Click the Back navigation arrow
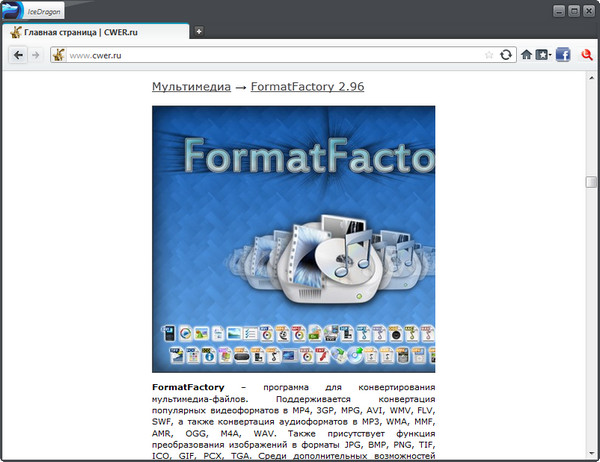This screenshot has height=462, width=600. coord(18,54)
